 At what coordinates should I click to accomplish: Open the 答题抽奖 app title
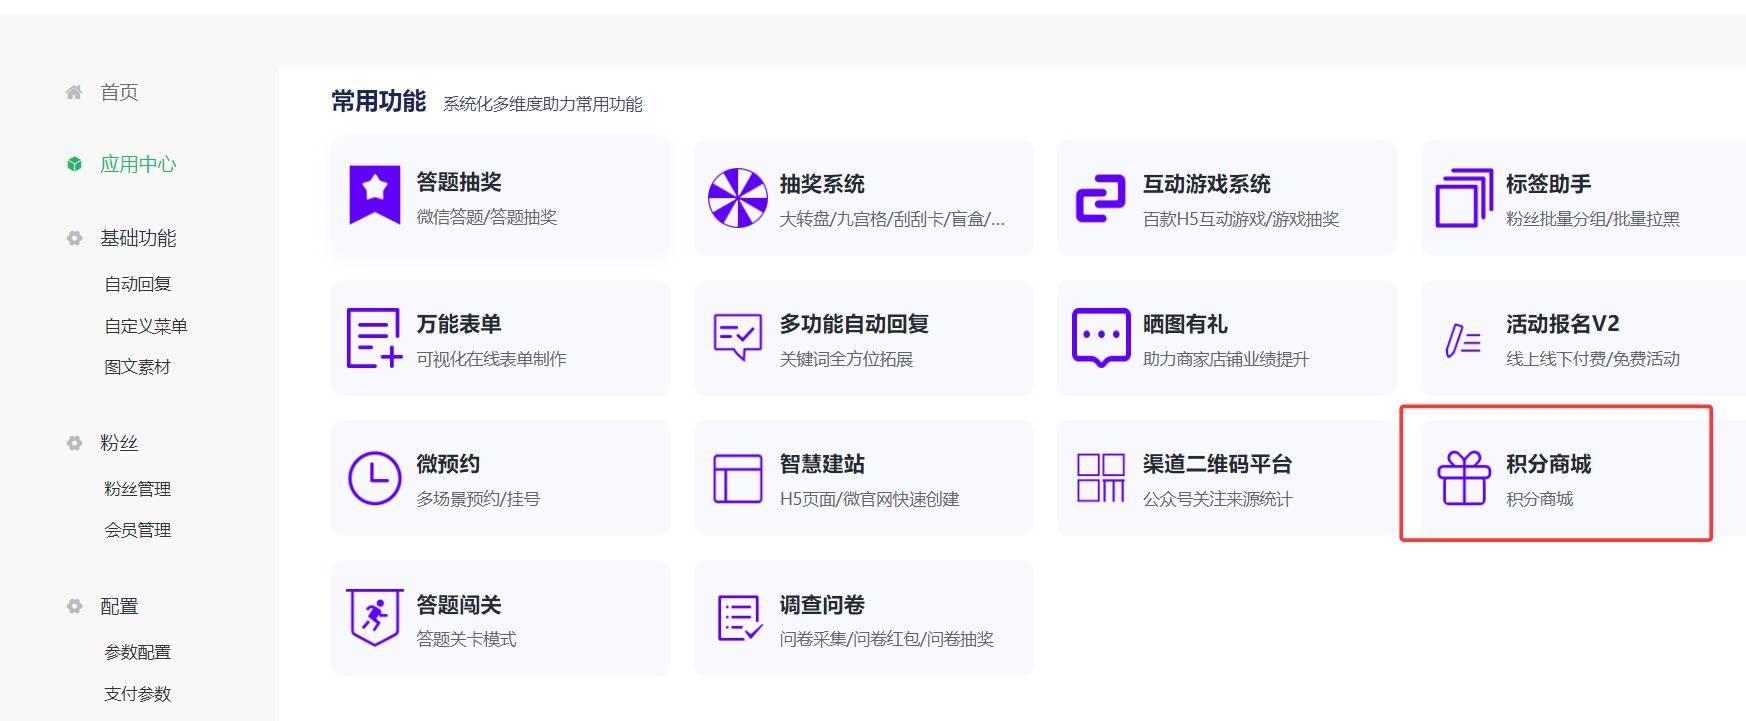point(459,182)
